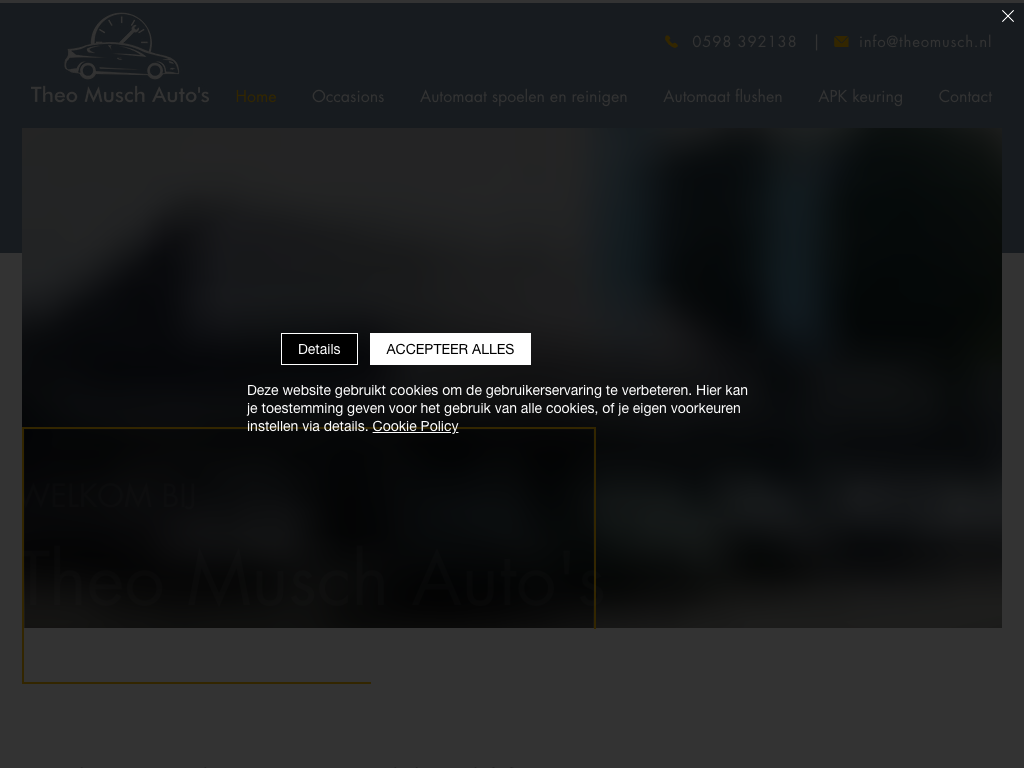Call phone number 0598 392138
The height and width of the screenshot is (768, 1024).
[x=744, y=42]
